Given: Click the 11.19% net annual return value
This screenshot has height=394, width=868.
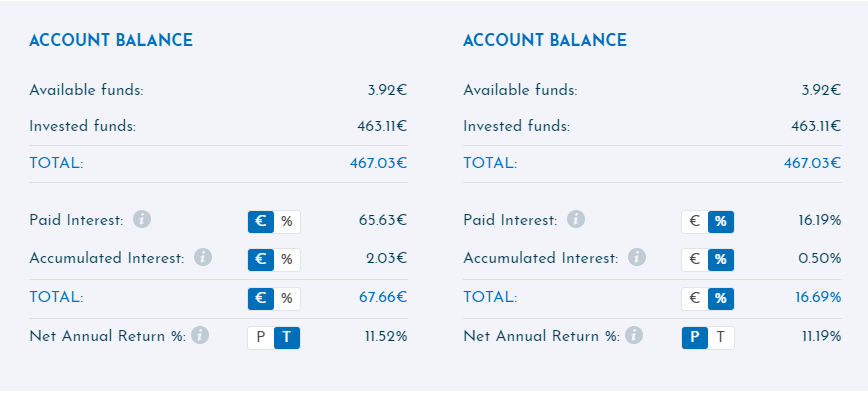Looking at the screenshot, I should 822,336.
